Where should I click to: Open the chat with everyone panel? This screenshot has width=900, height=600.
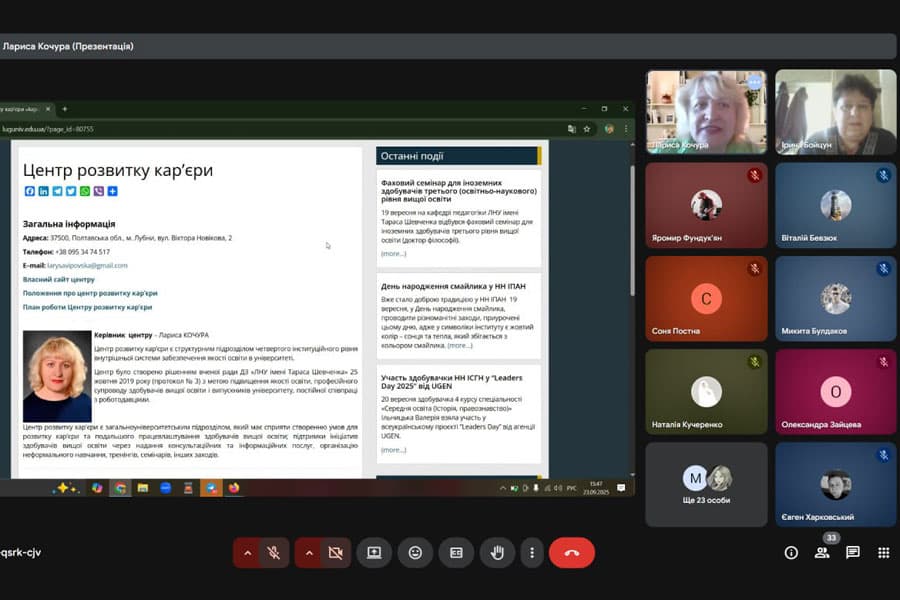(853, 553)
